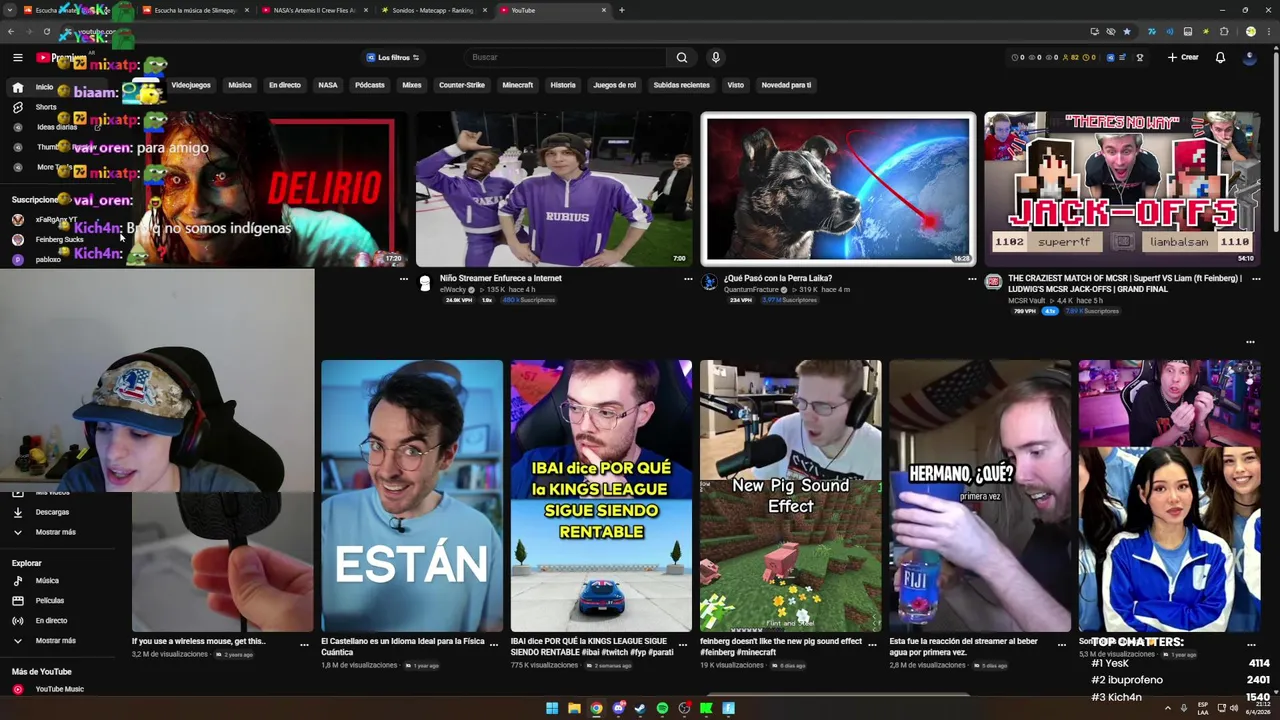The height and width of the screenshot is (720, 1280).
Task: Open options menu for Perra Laika video
Action: (971, 279)
